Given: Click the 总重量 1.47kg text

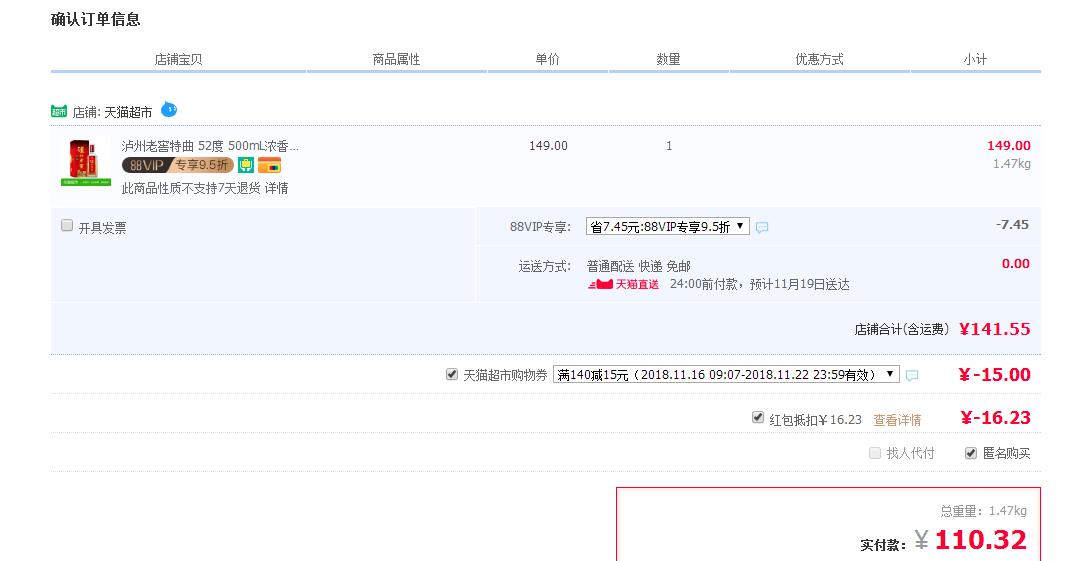Looking at the screenshot, I should (983, 511).
